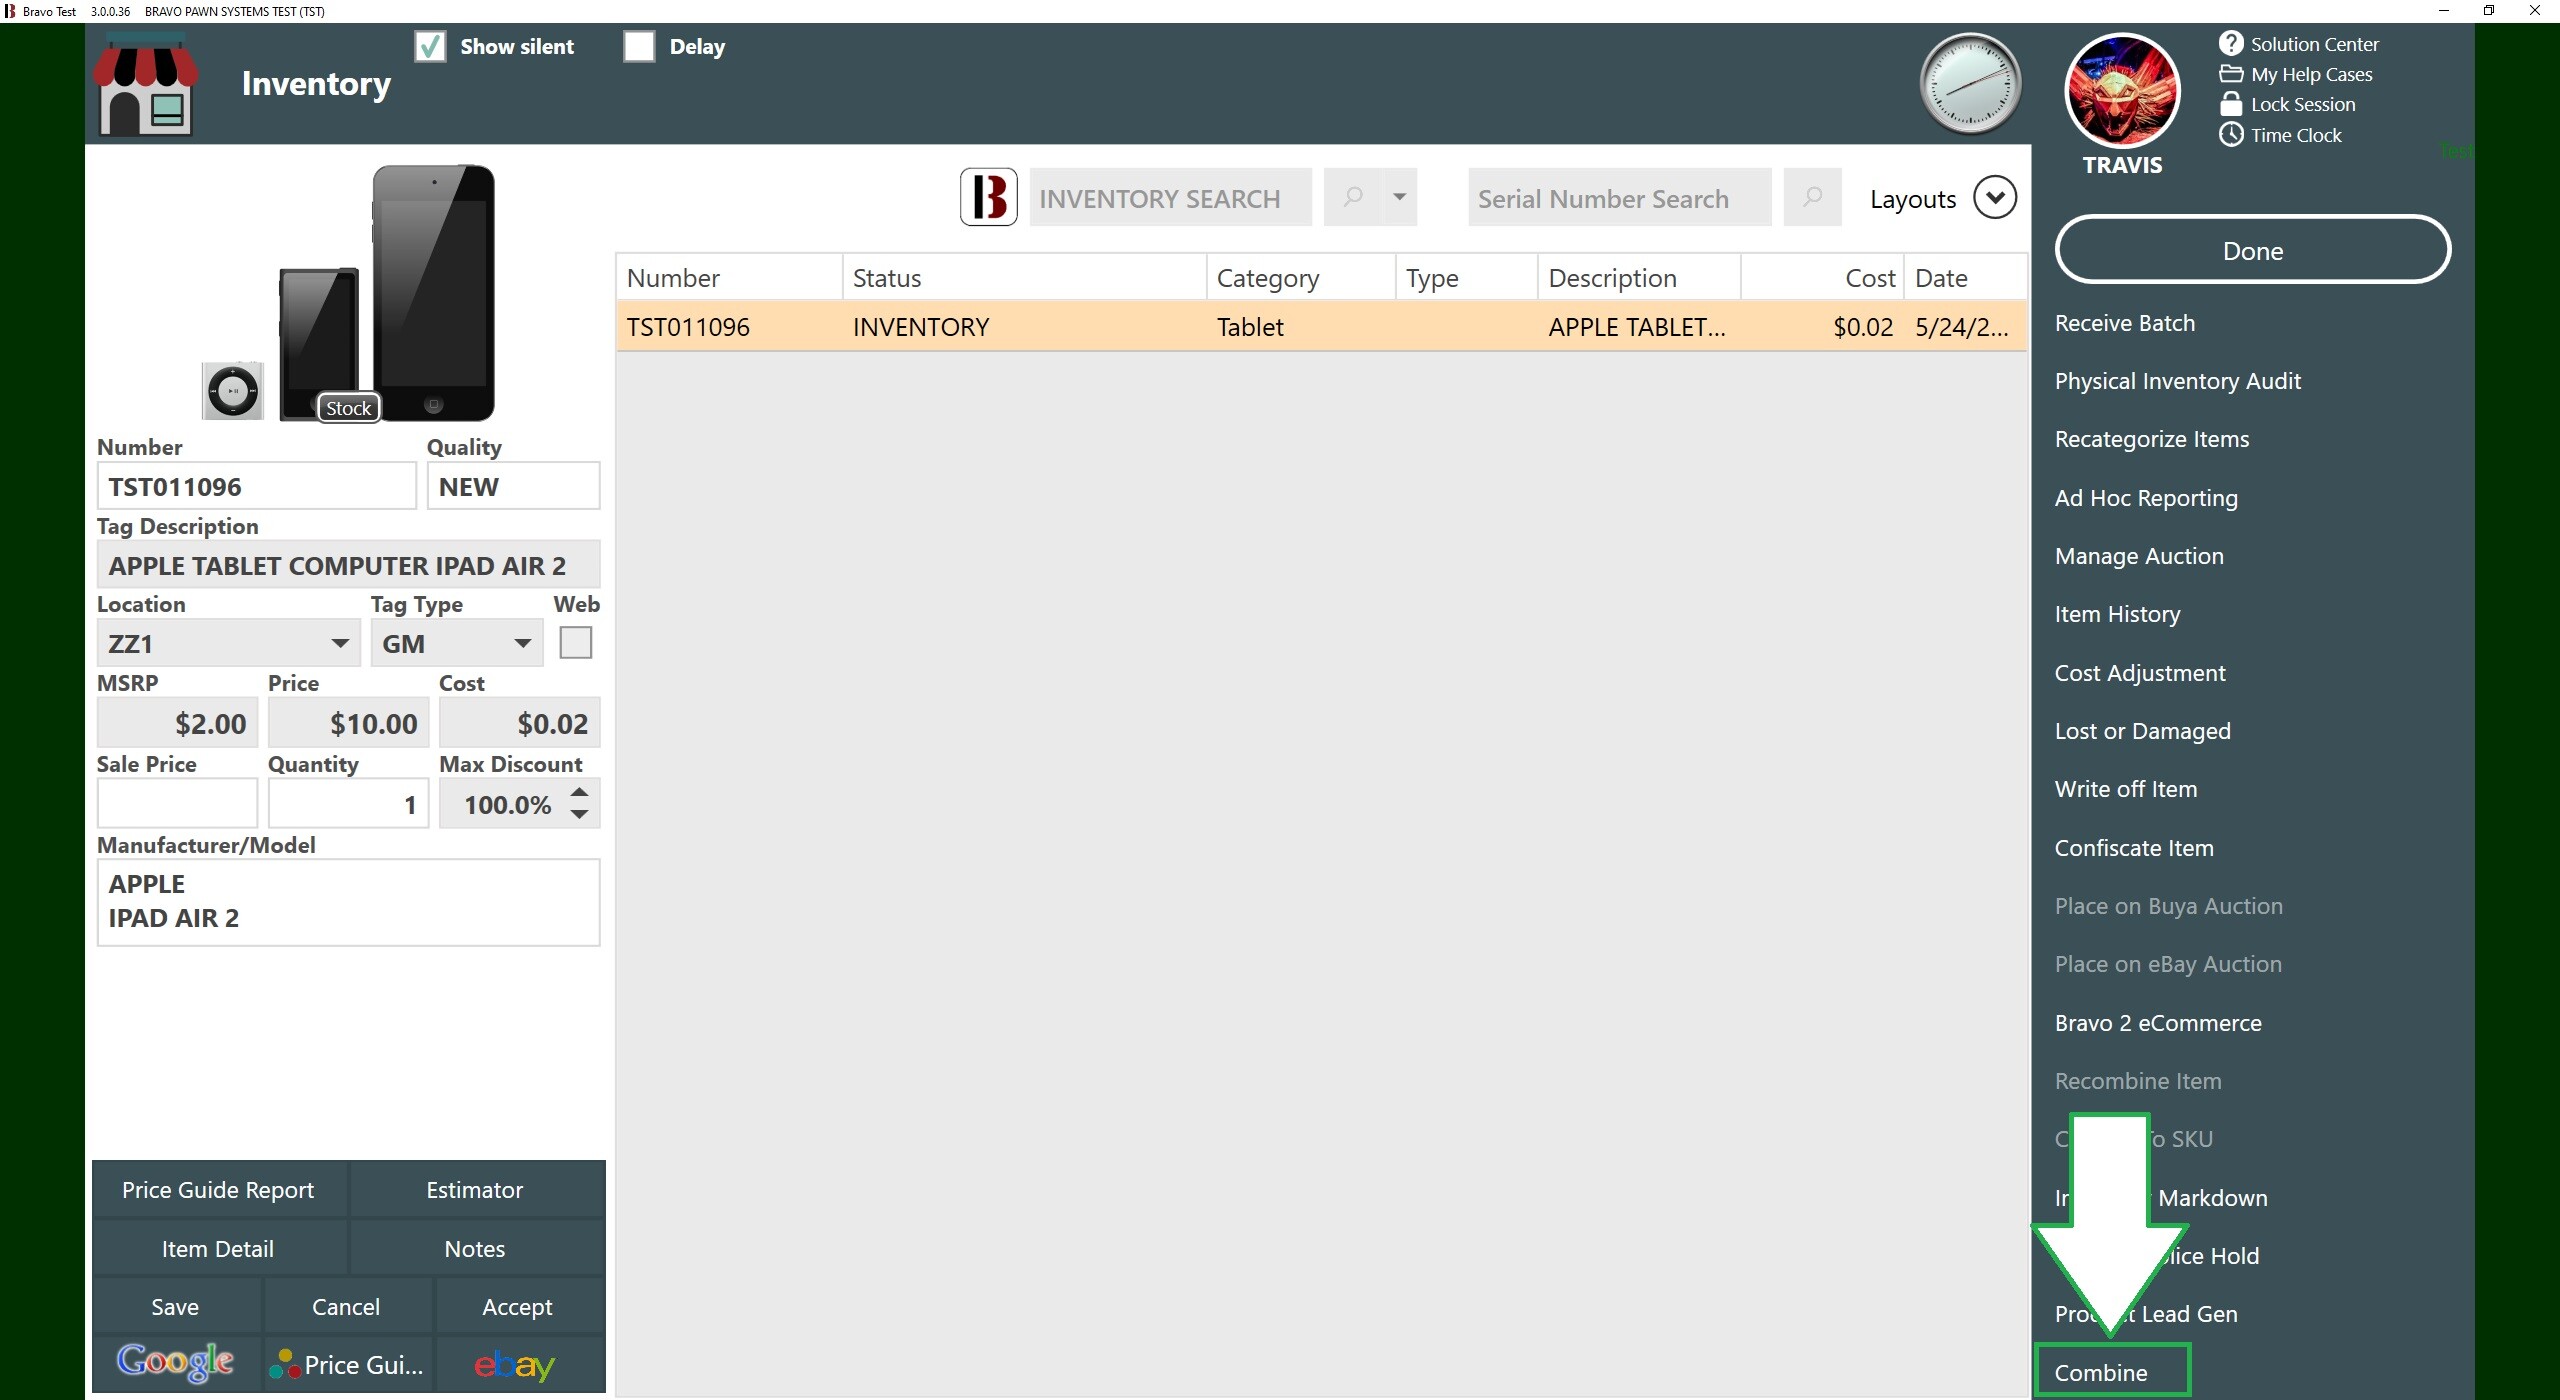Screen dimensions: 2560x1400
Task: Sort by Date column header
Action: click(x=1966, y=278)
